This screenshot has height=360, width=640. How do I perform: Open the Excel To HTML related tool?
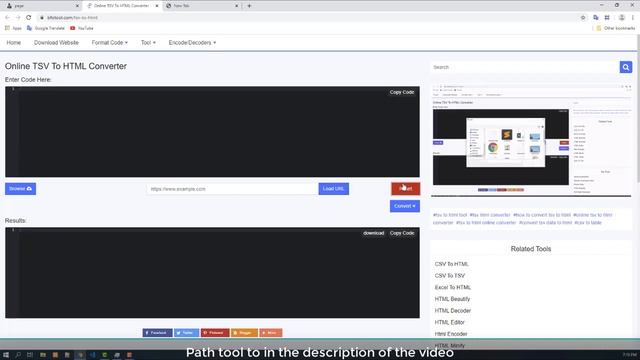(x=453, y=287)
